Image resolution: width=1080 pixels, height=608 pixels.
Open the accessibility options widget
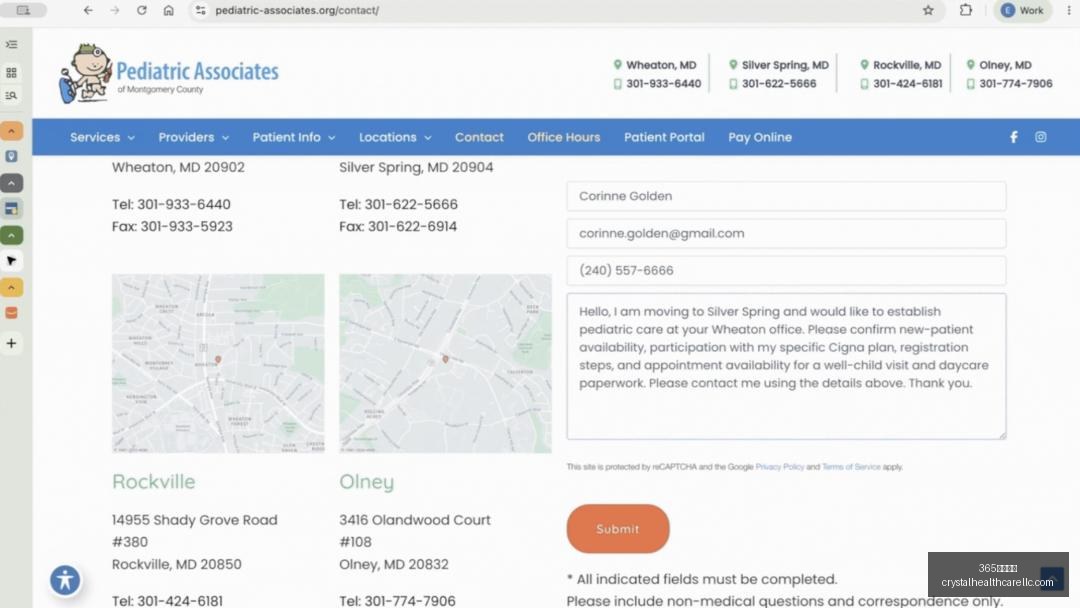click(x=65, y=580)
